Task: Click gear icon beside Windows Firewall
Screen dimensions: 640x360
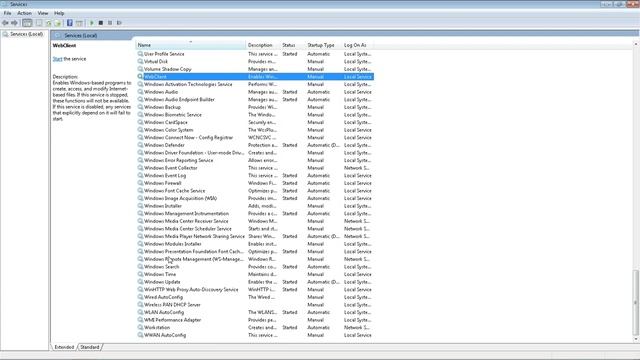Action: point(140,183)
